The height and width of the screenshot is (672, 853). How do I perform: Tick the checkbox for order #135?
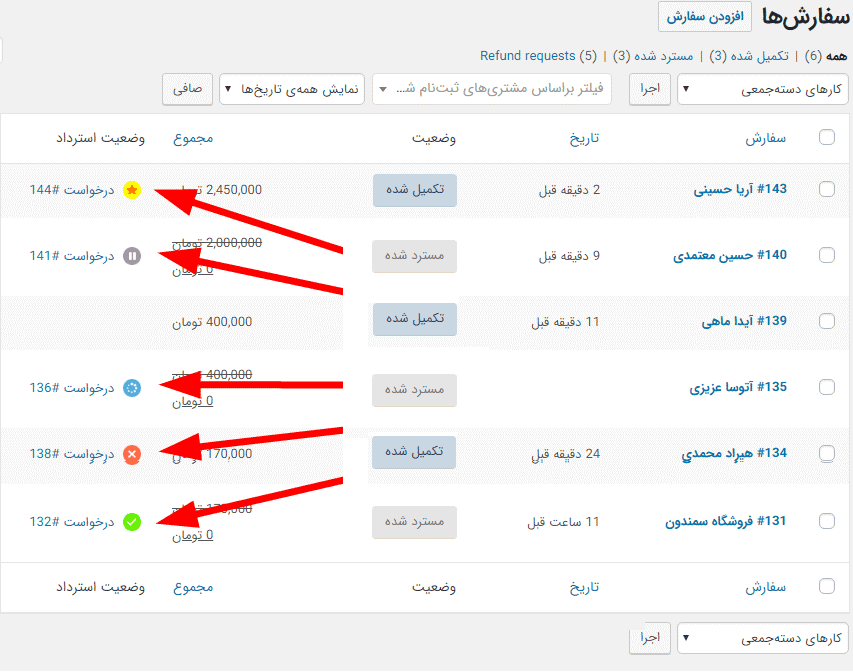point(826,387)
